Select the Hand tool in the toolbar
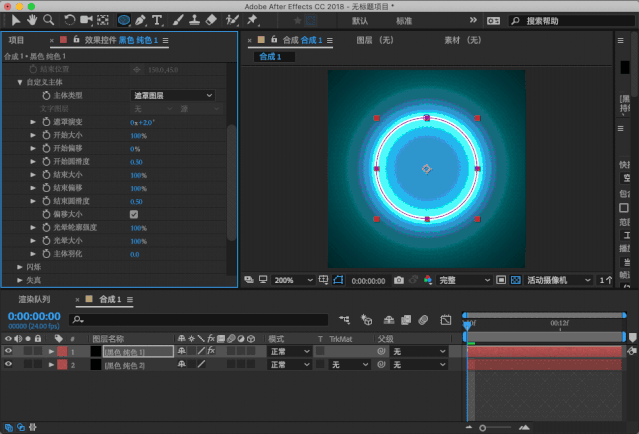The height and width of the screenshot is (434, 639). pos(31,19)
